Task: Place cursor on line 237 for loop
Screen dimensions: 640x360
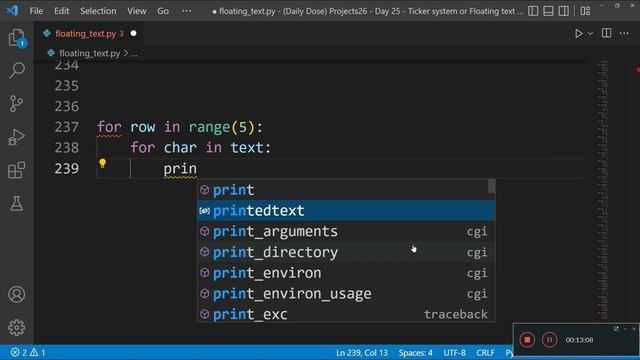Action: [180, 127]
